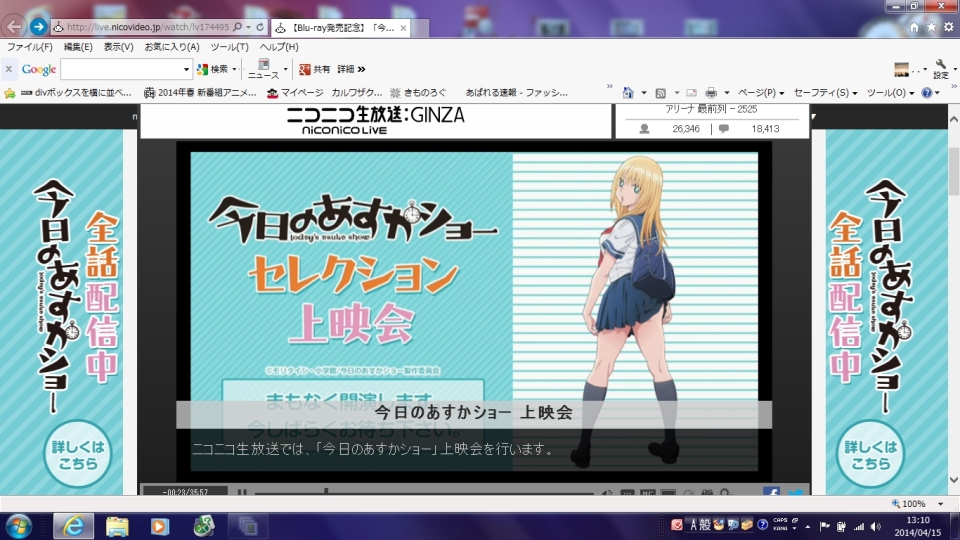Pause the live player
Image resolution: width=960 pixels, height=540 pixels.
242,492
